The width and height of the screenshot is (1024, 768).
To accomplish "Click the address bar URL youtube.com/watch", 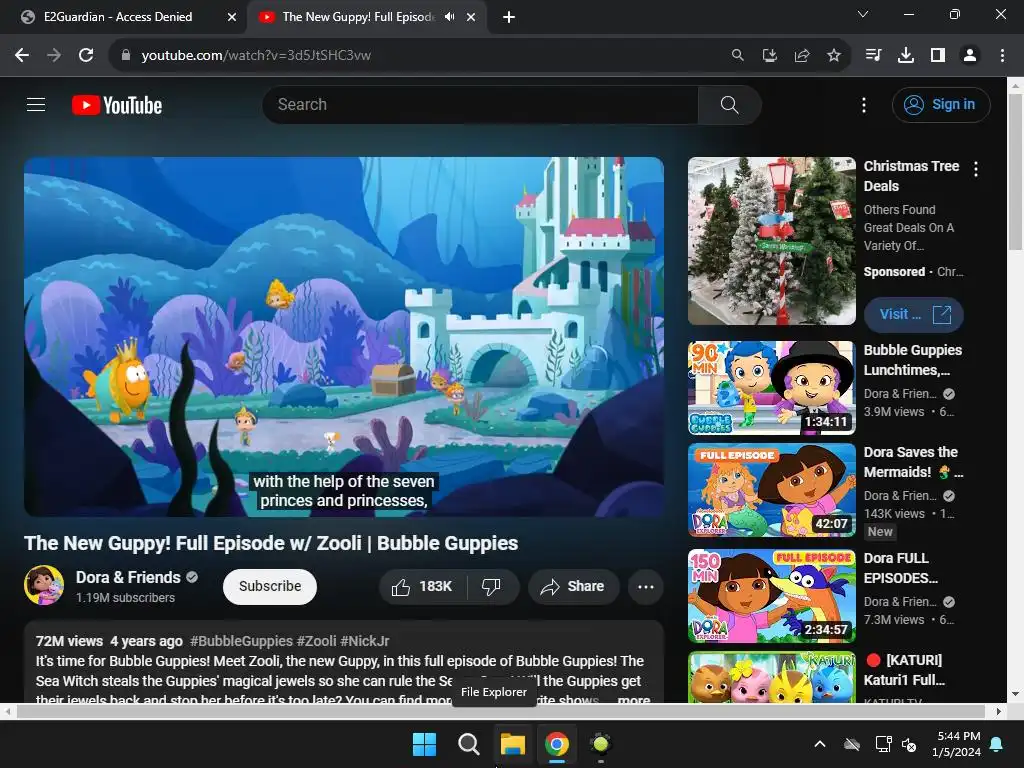I will tap(256, 55).
